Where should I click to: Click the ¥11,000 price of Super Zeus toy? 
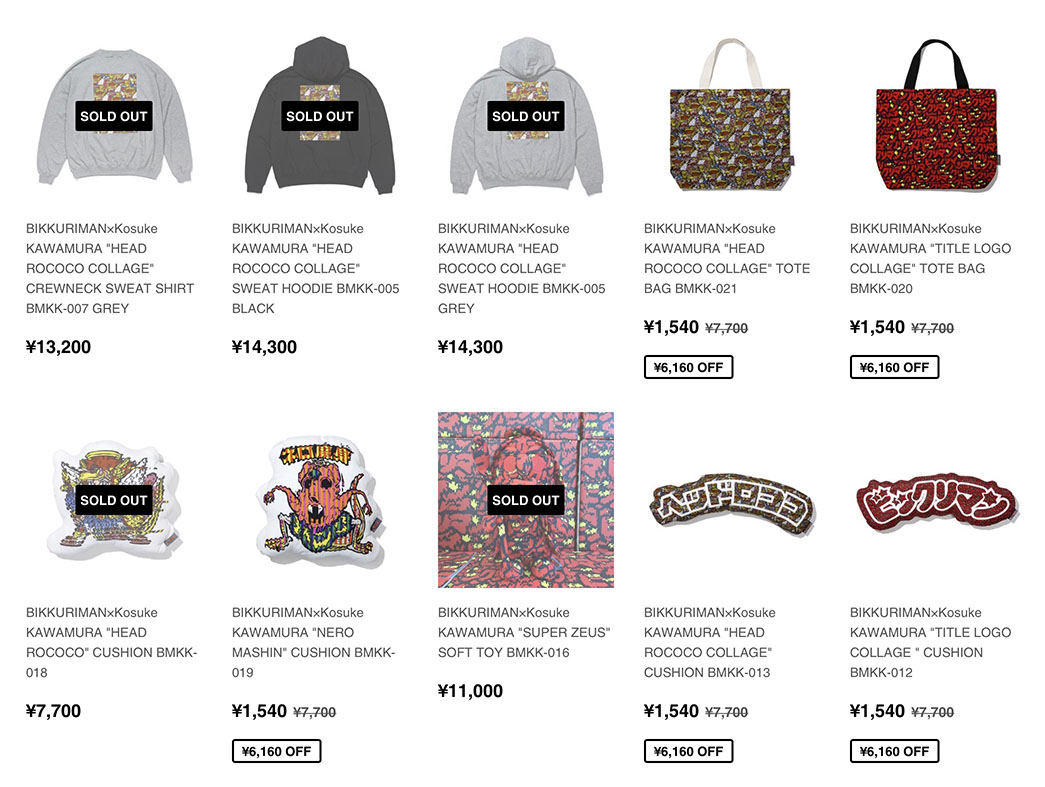point(471,691)
